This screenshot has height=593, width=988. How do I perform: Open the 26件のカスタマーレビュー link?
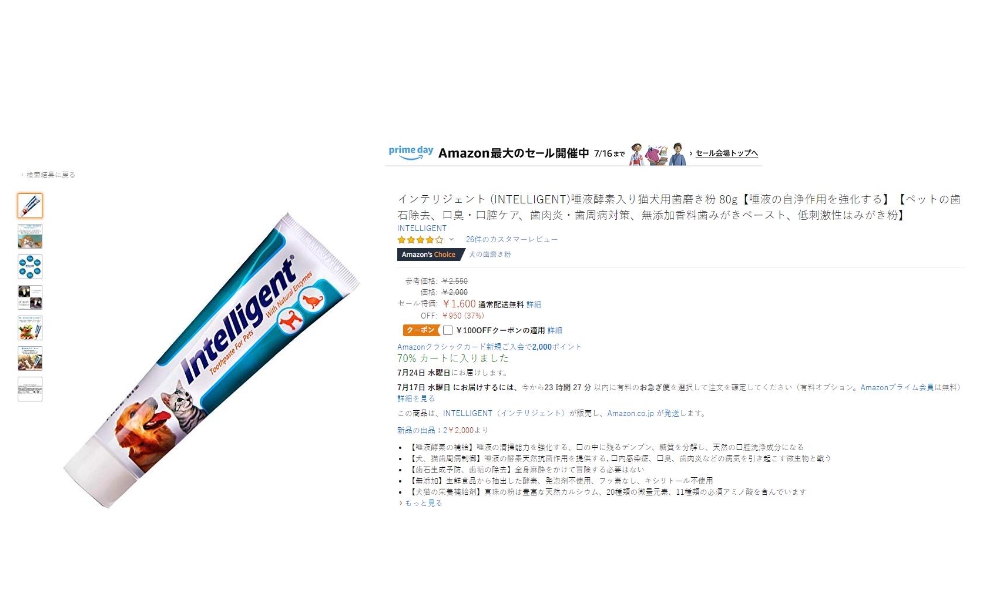click(512, 239)
